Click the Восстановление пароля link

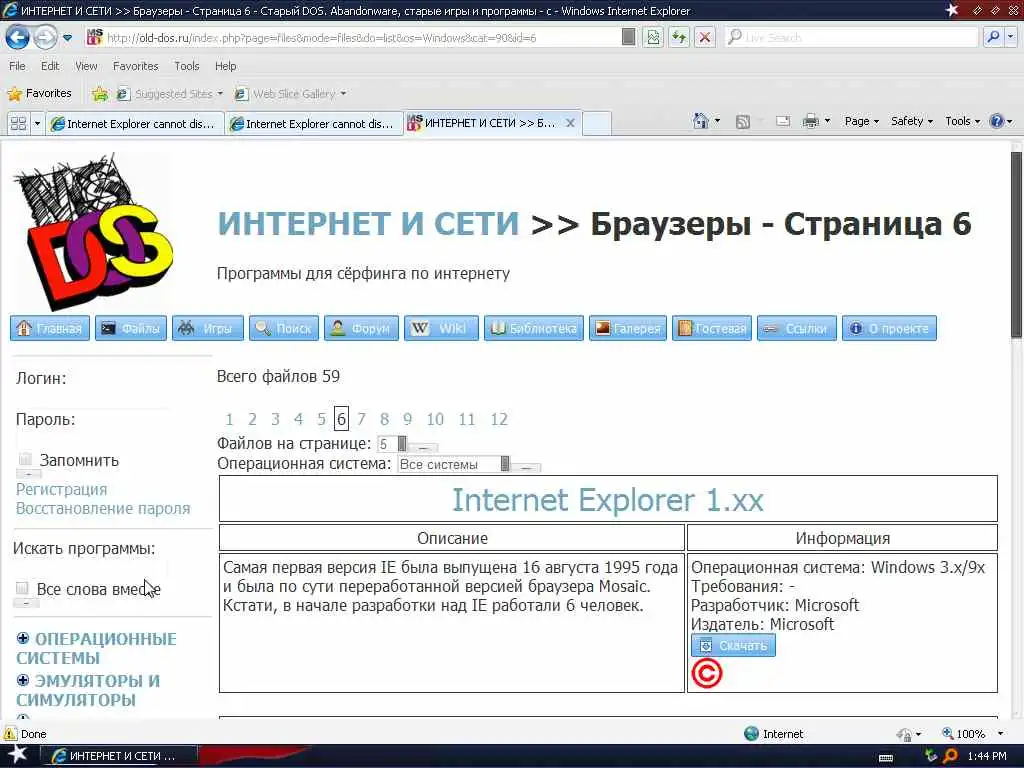[x=103, y=509]
